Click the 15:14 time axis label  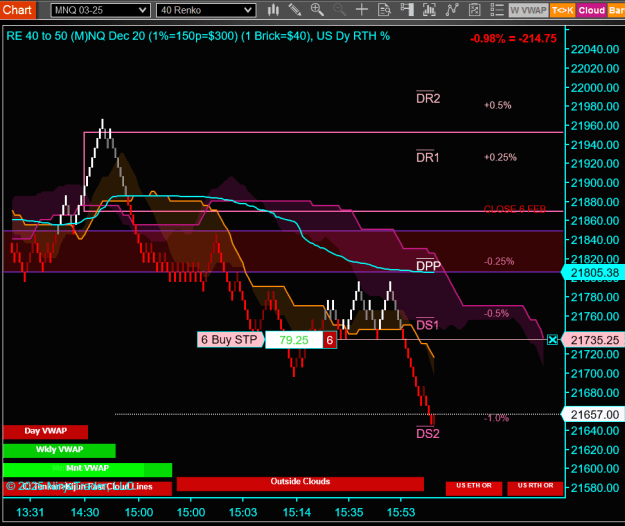point(297,512)
